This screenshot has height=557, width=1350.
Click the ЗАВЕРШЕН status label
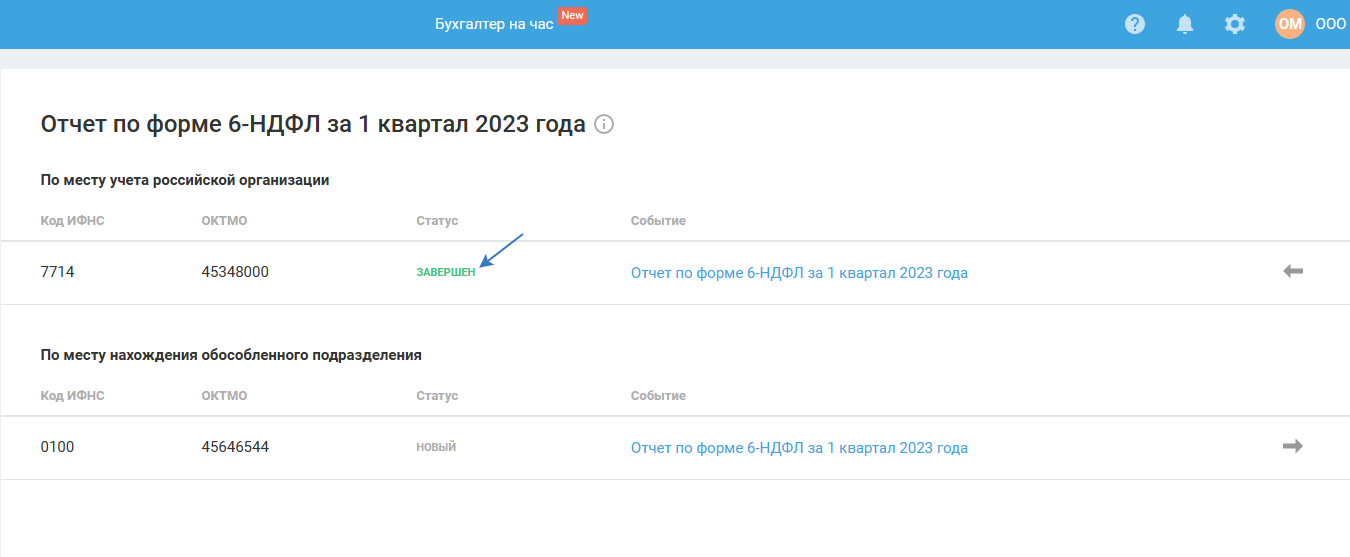446,272
